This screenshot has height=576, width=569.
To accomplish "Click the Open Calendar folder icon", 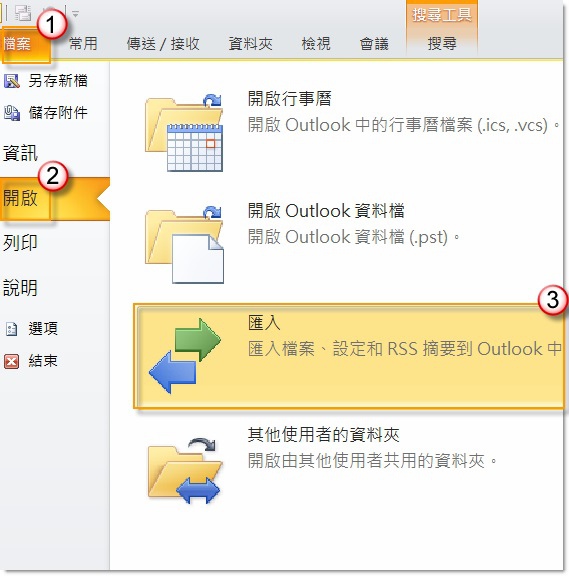I will pyautogui.click(x=184, y=132).
